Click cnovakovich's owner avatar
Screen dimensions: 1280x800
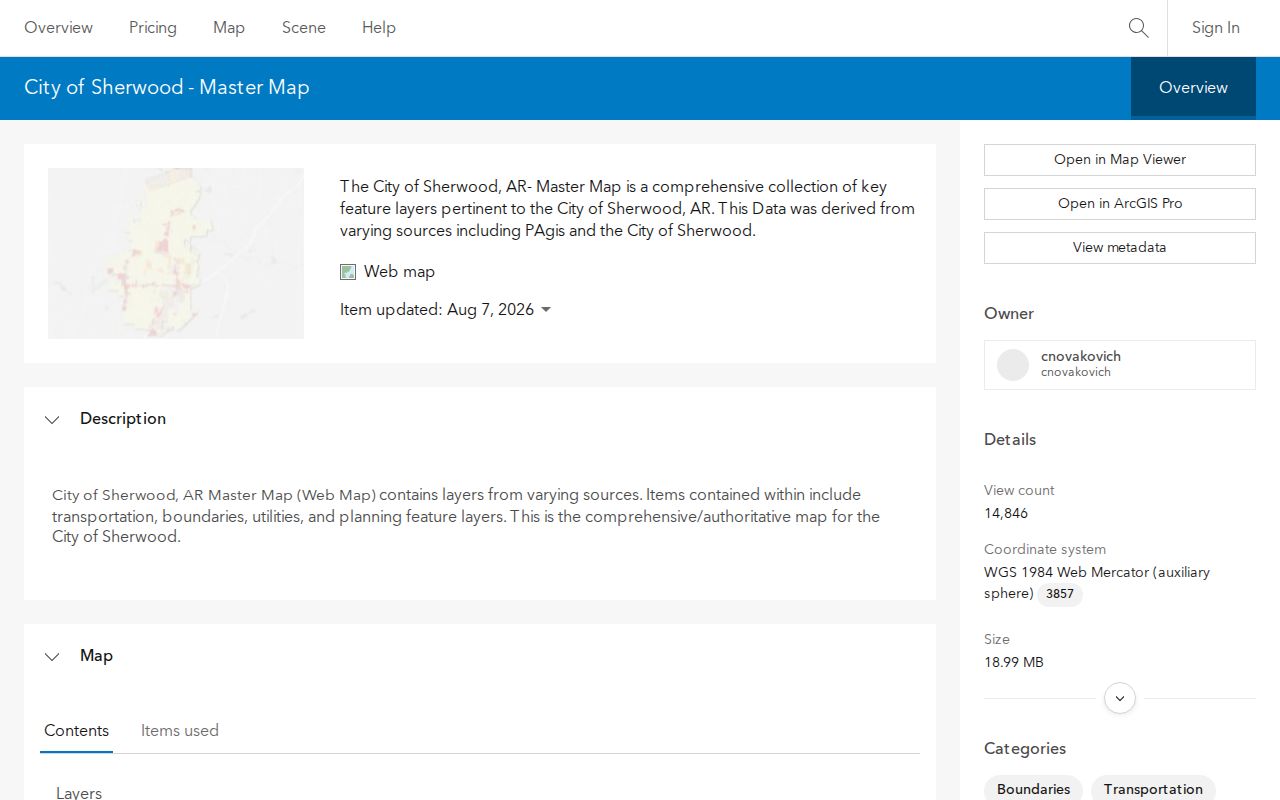(x=1013, y=365)
